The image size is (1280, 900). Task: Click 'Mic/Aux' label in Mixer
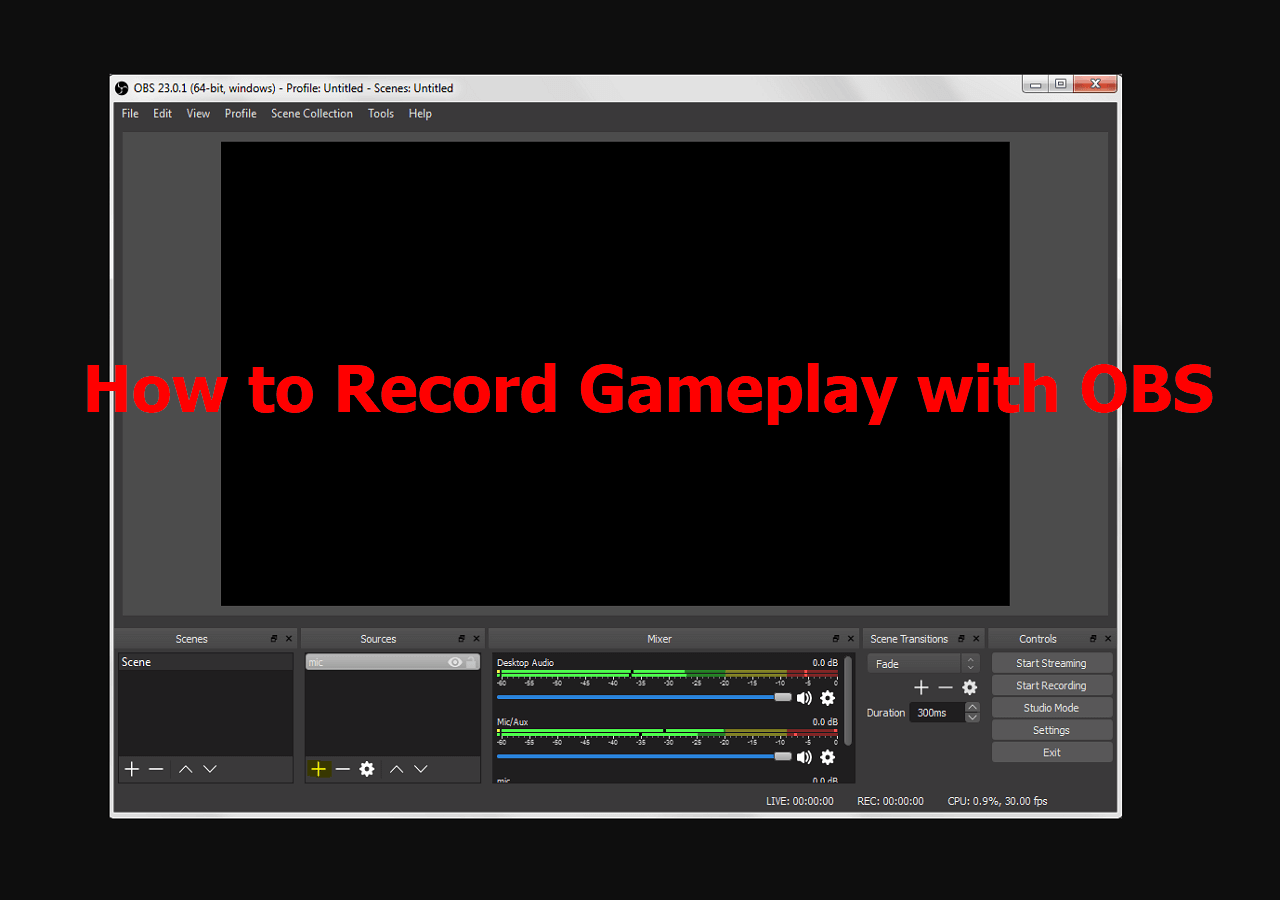click(512, 722)
